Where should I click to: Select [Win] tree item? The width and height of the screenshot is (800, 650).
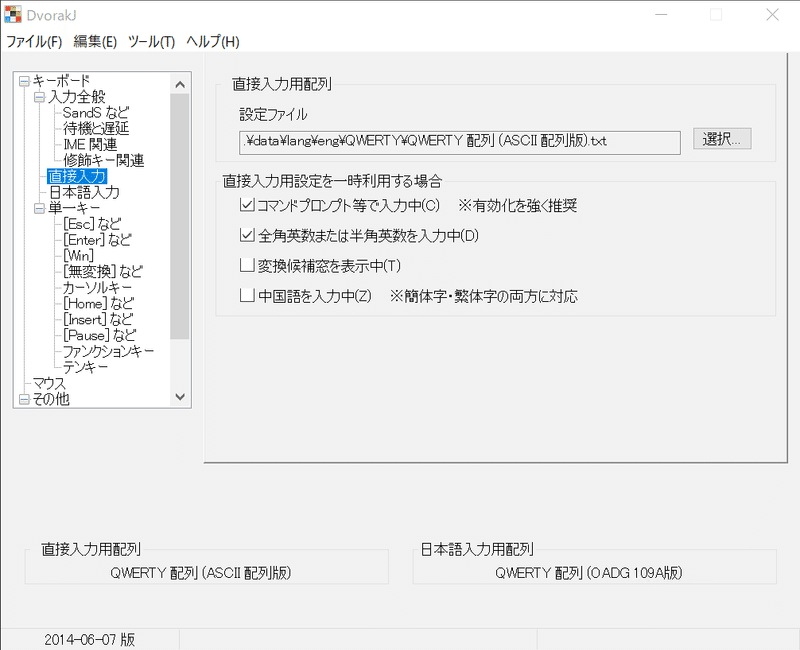[79, 256]
